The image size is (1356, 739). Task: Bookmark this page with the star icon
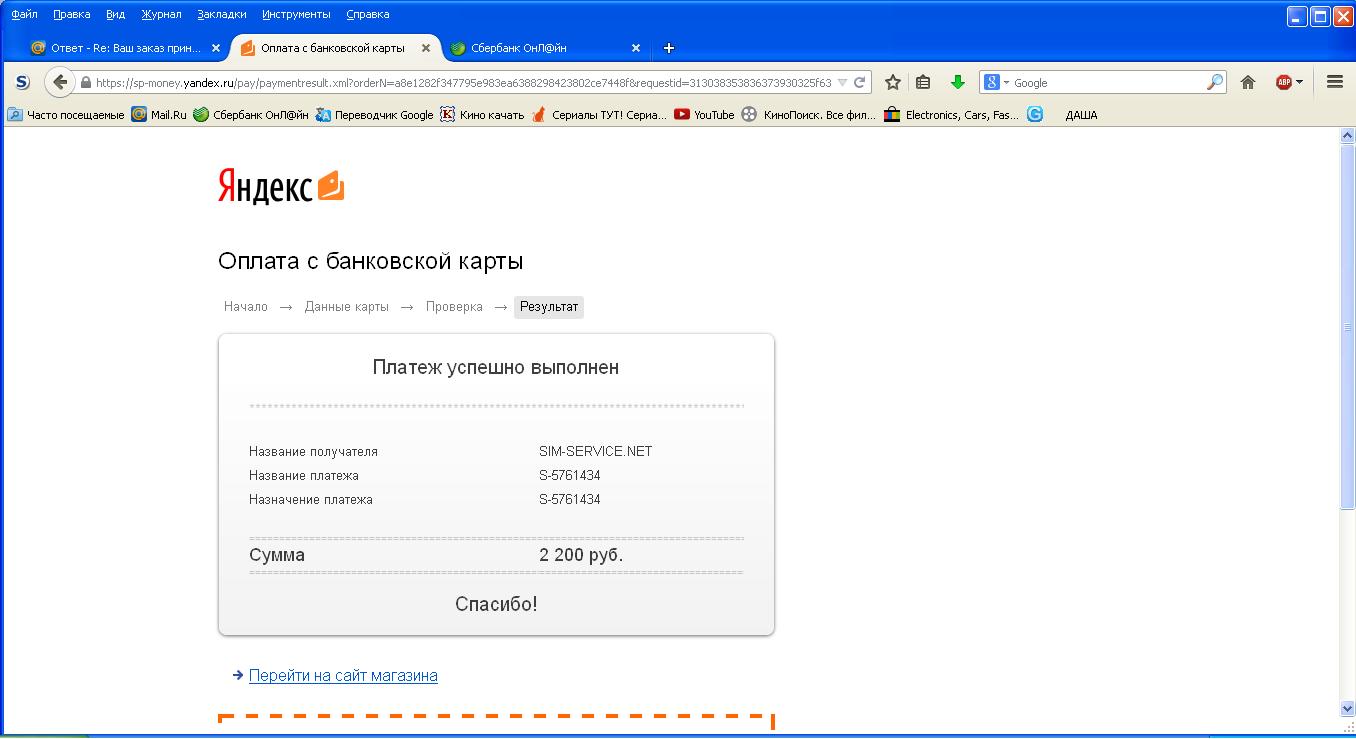pyautogui.click(x=893, y=83)
